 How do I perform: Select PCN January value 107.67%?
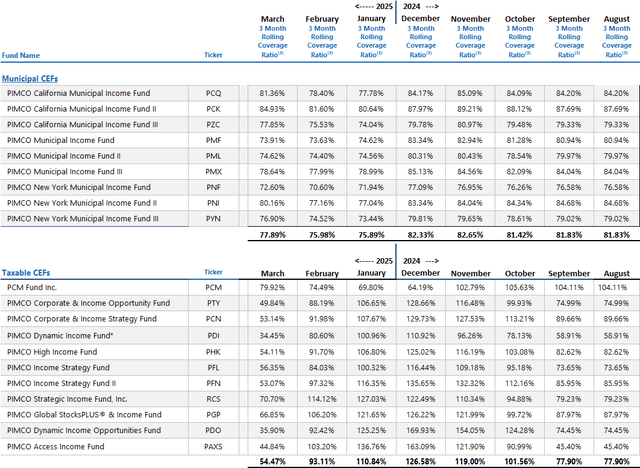pyautogui.click(x=371, y=319)
